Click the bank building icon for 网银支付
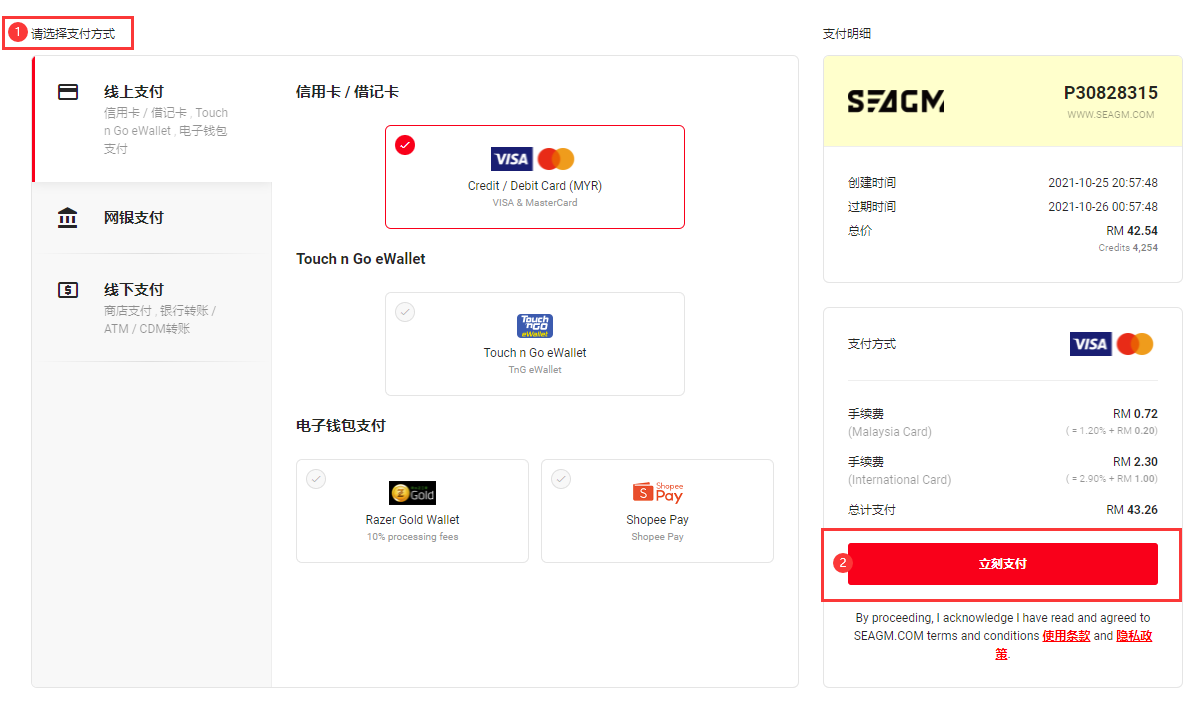Image resolution: width=1191 pixels, height=703 pixels. (68, 217)
